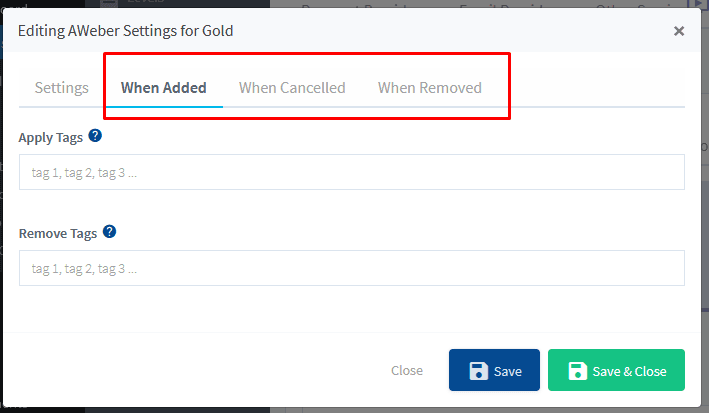Click the floppy icon on Save & Close
This screenshot has height=413, width=709.
[577, 371]
